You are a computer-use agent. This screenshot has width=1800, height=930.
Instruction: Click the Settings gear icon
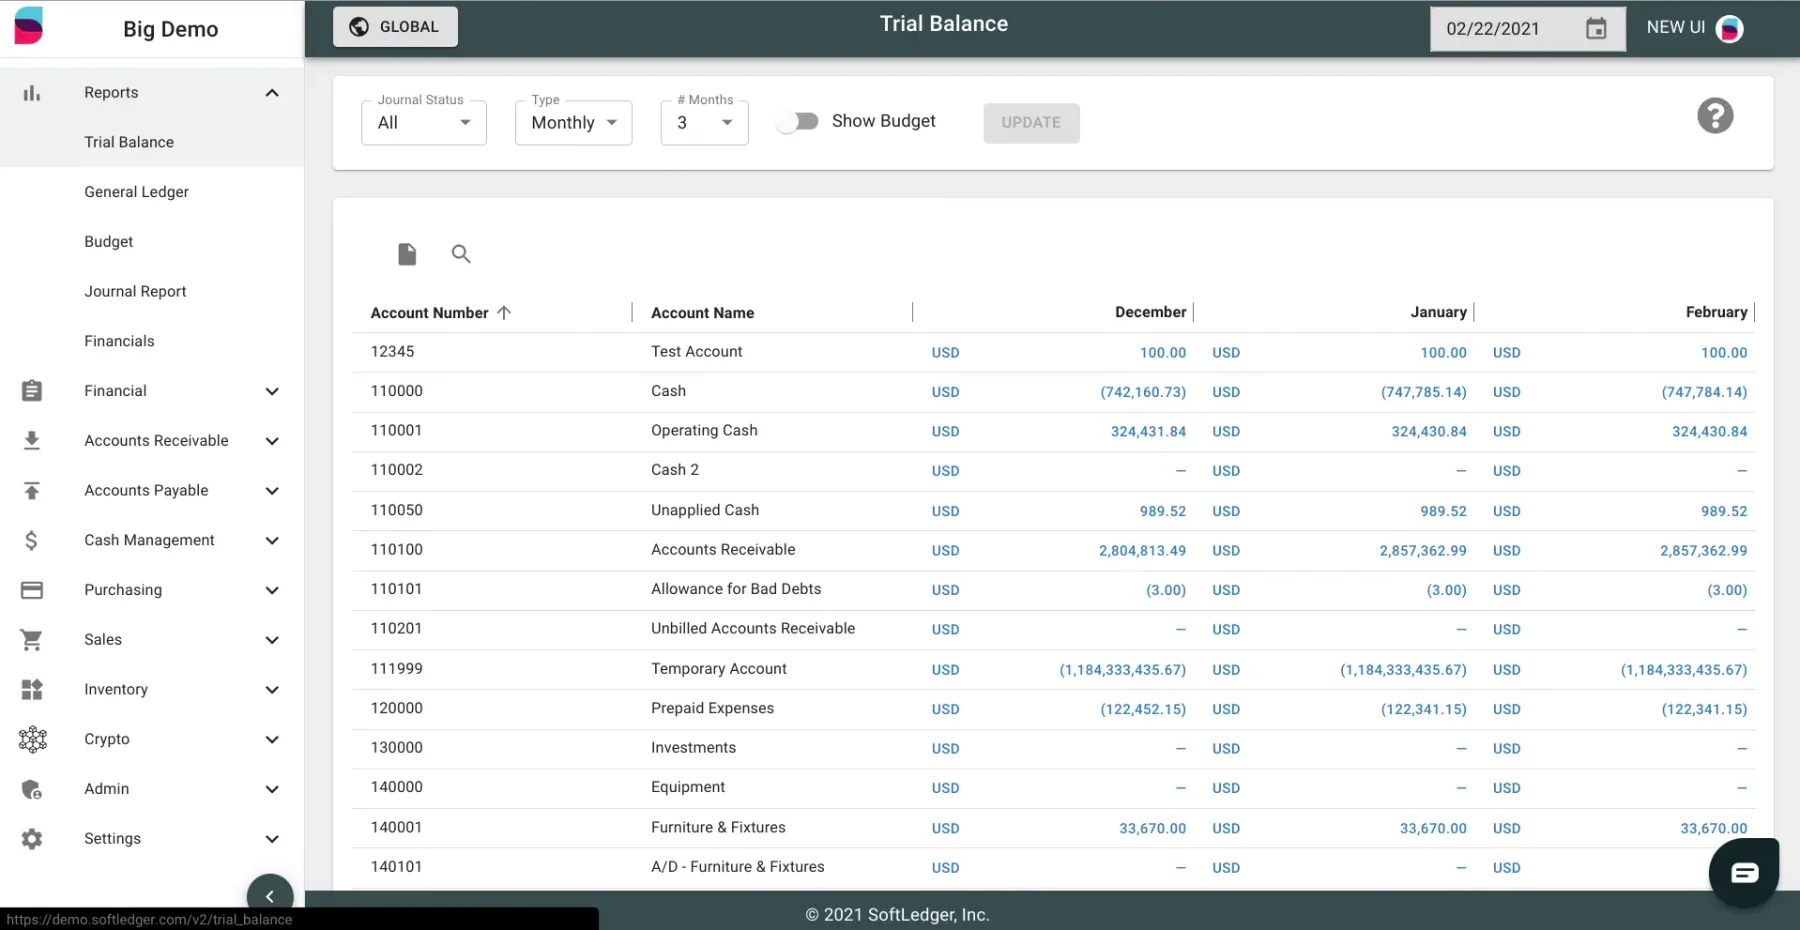[x=32, y=839]
